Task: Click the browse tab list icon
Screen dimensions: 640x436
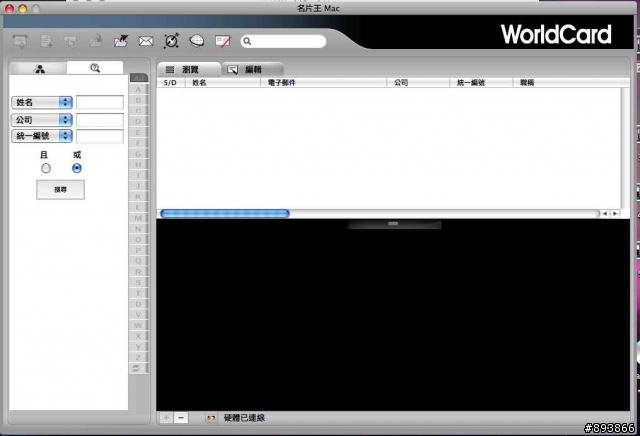Action: coord(170,70)
